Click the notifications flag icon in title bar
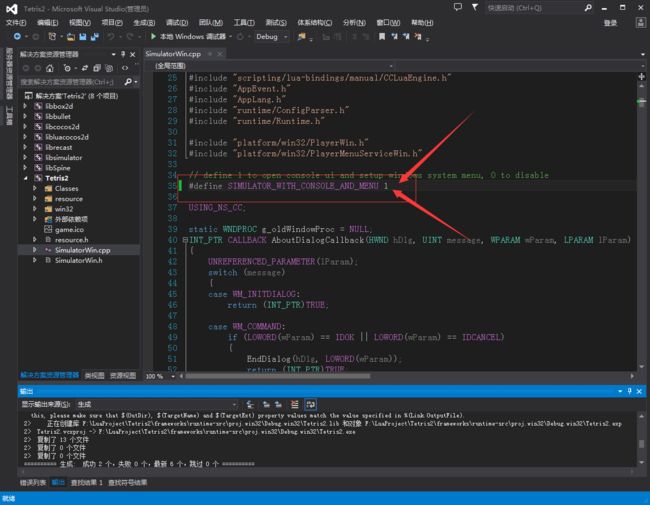Screen dimensions: 650x505 pyautogui.click(x=475, y=7)
